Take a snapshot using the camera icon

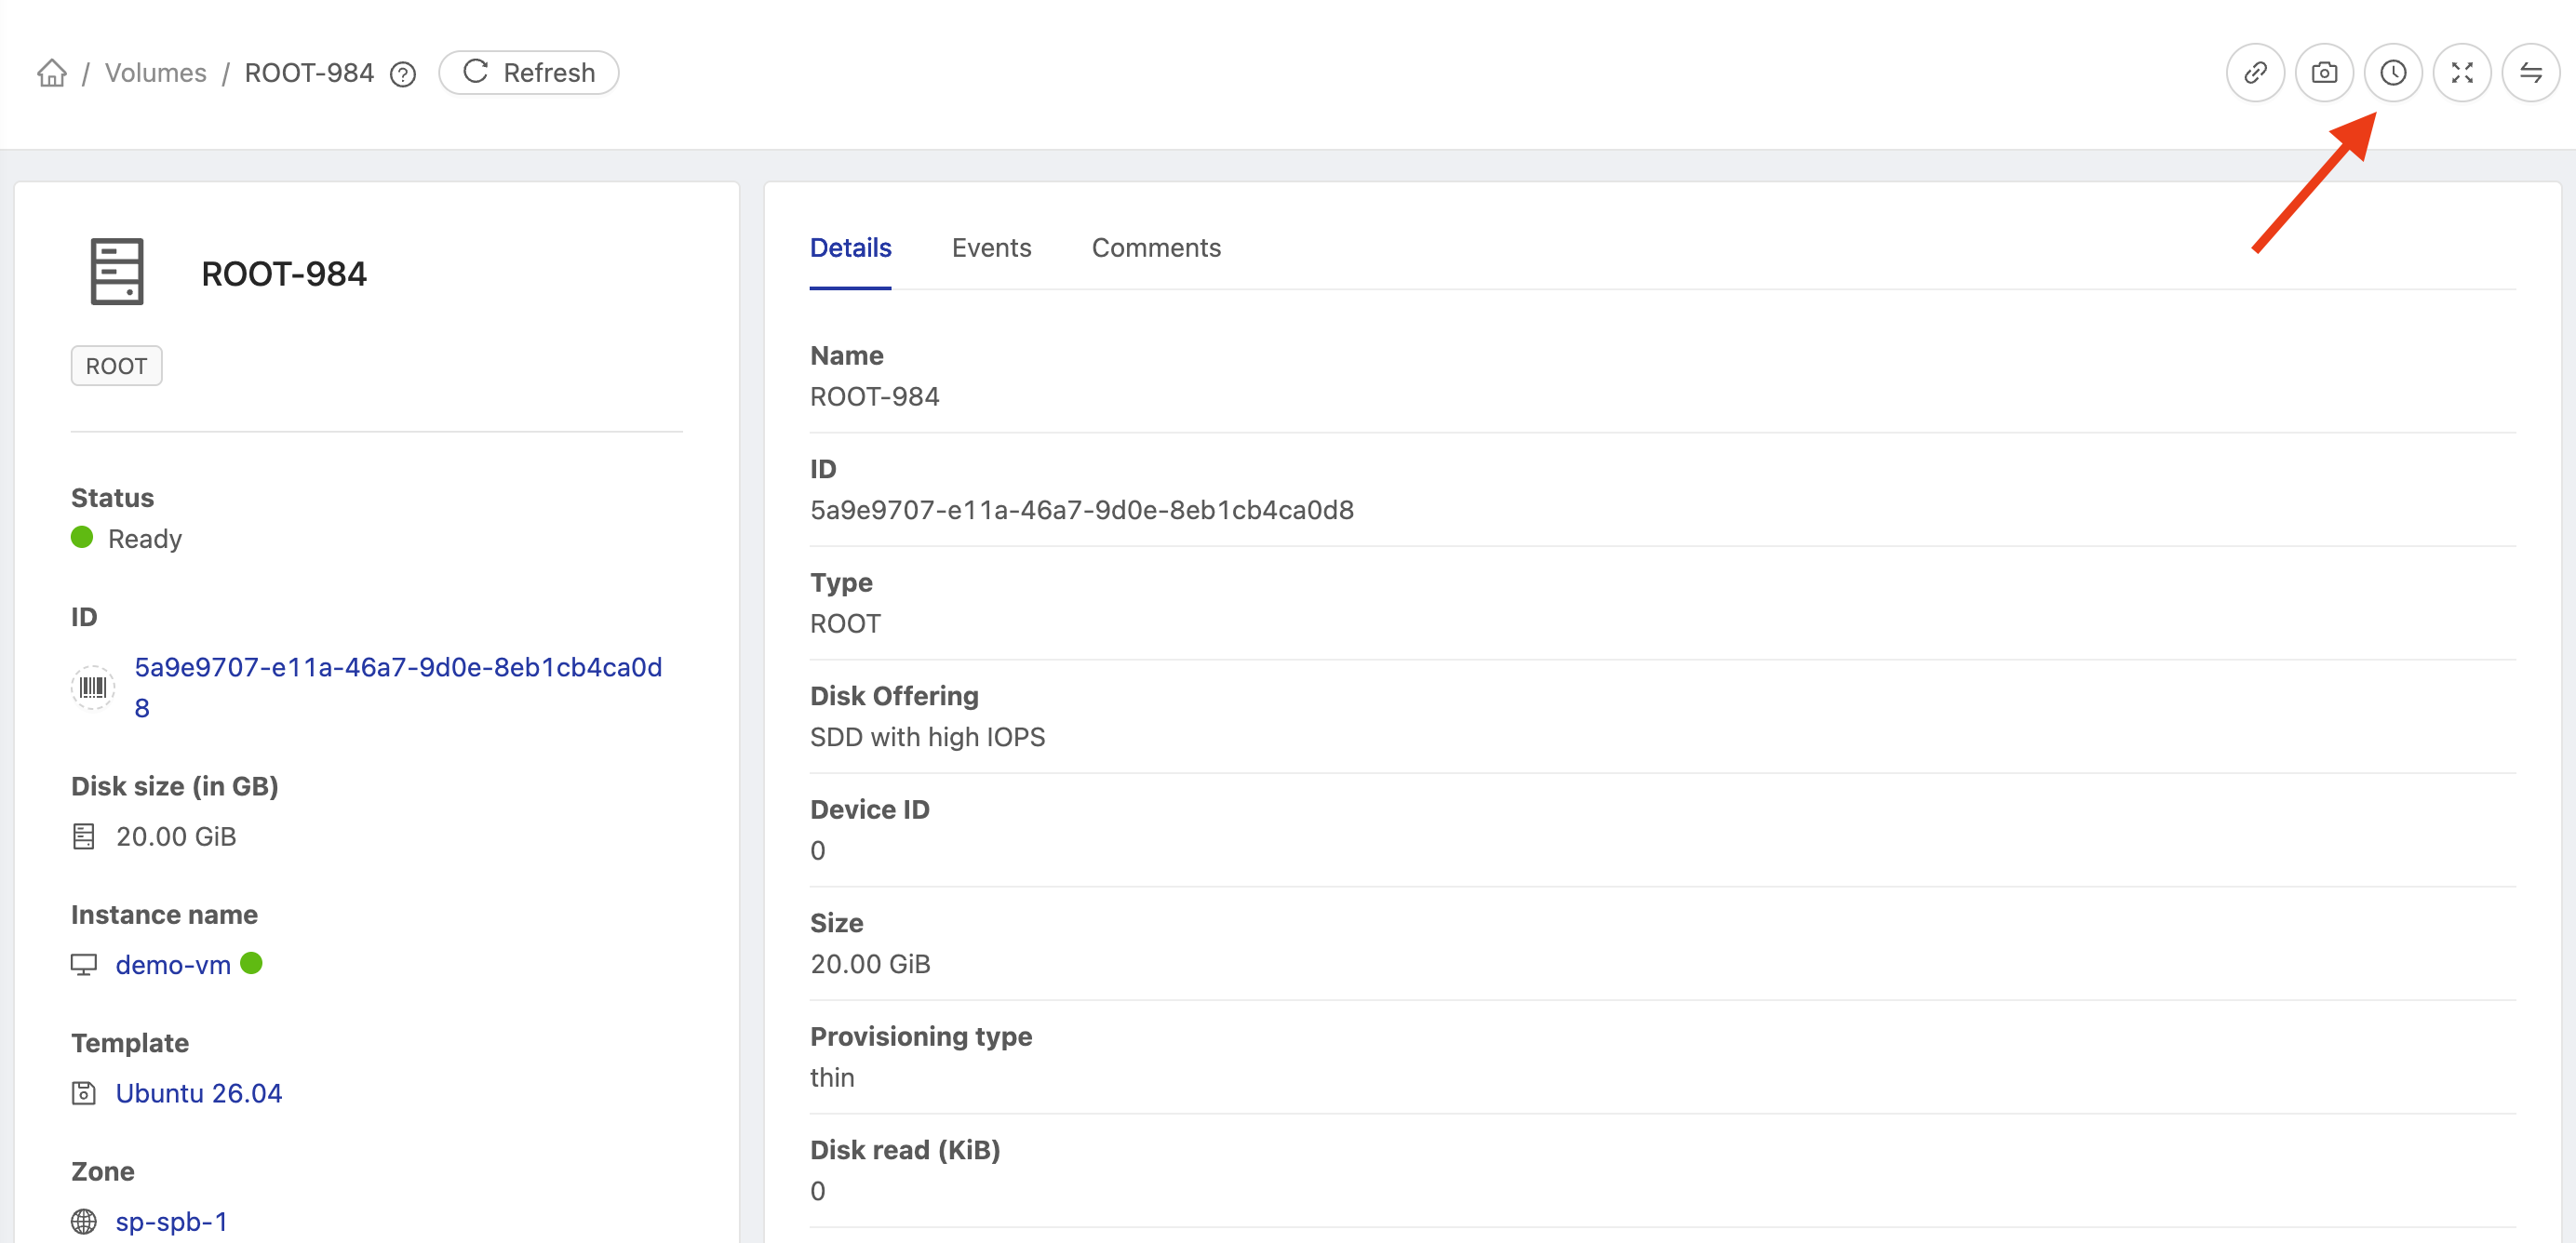coord(2324,73)
